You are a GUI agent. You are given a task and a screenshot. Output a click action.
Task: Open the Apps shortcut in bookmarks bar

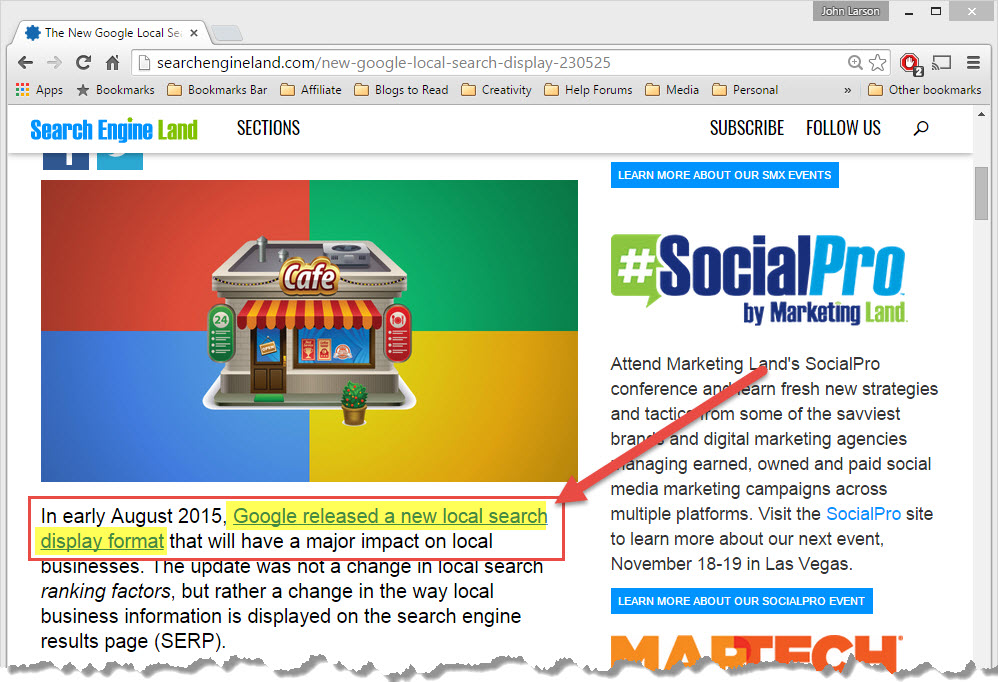(39, 90)
